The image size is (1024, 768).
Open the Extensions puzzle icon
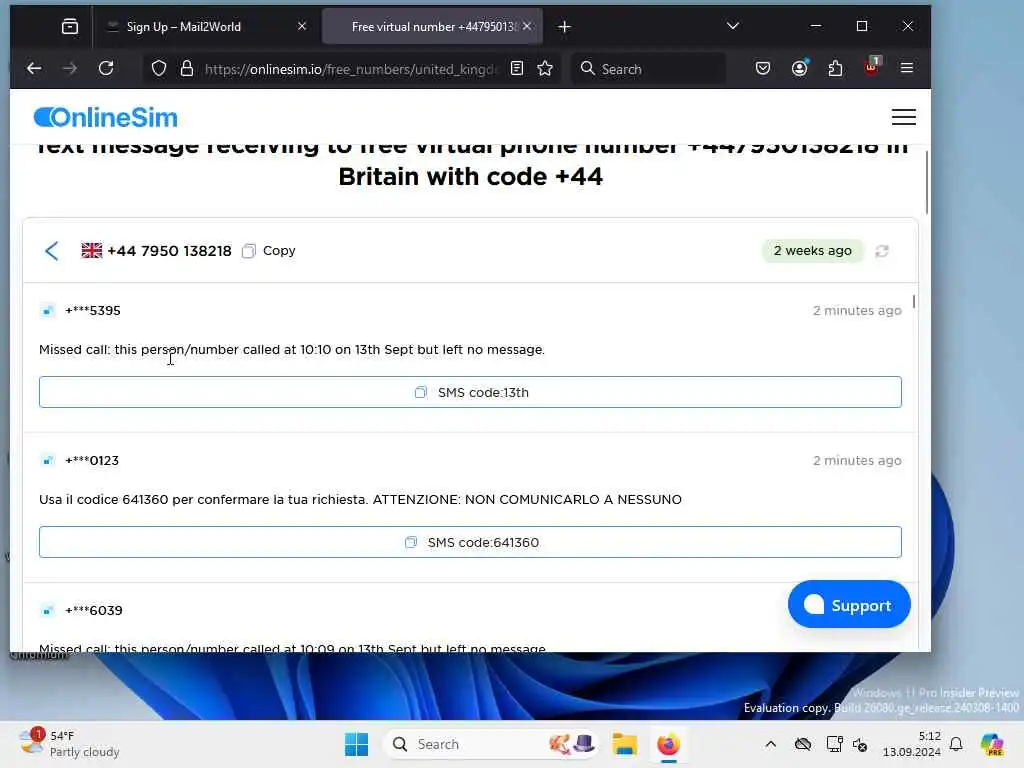(x=835, y=69)
